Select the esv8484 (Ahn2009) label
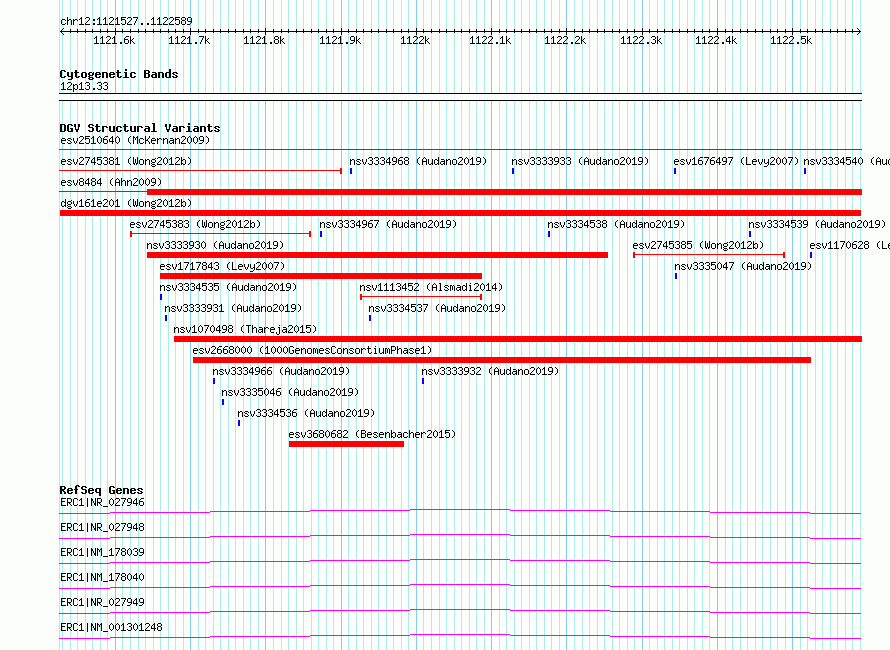 click(111, 182)
